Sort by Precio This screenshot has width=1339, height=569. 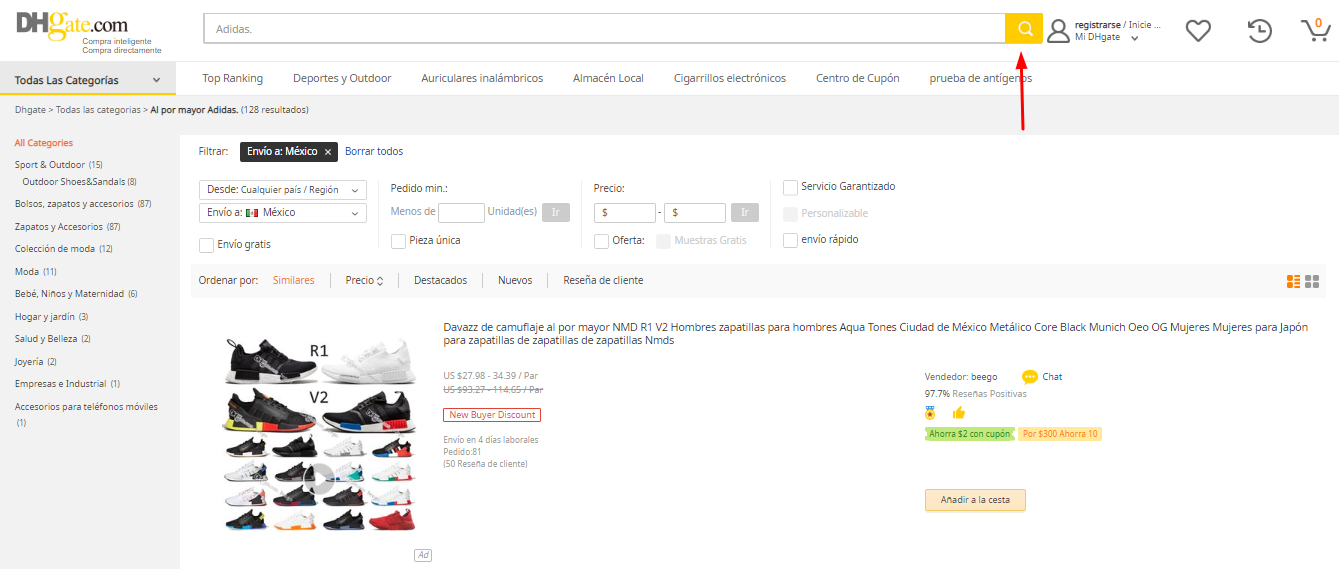click(x=364, y=281)
